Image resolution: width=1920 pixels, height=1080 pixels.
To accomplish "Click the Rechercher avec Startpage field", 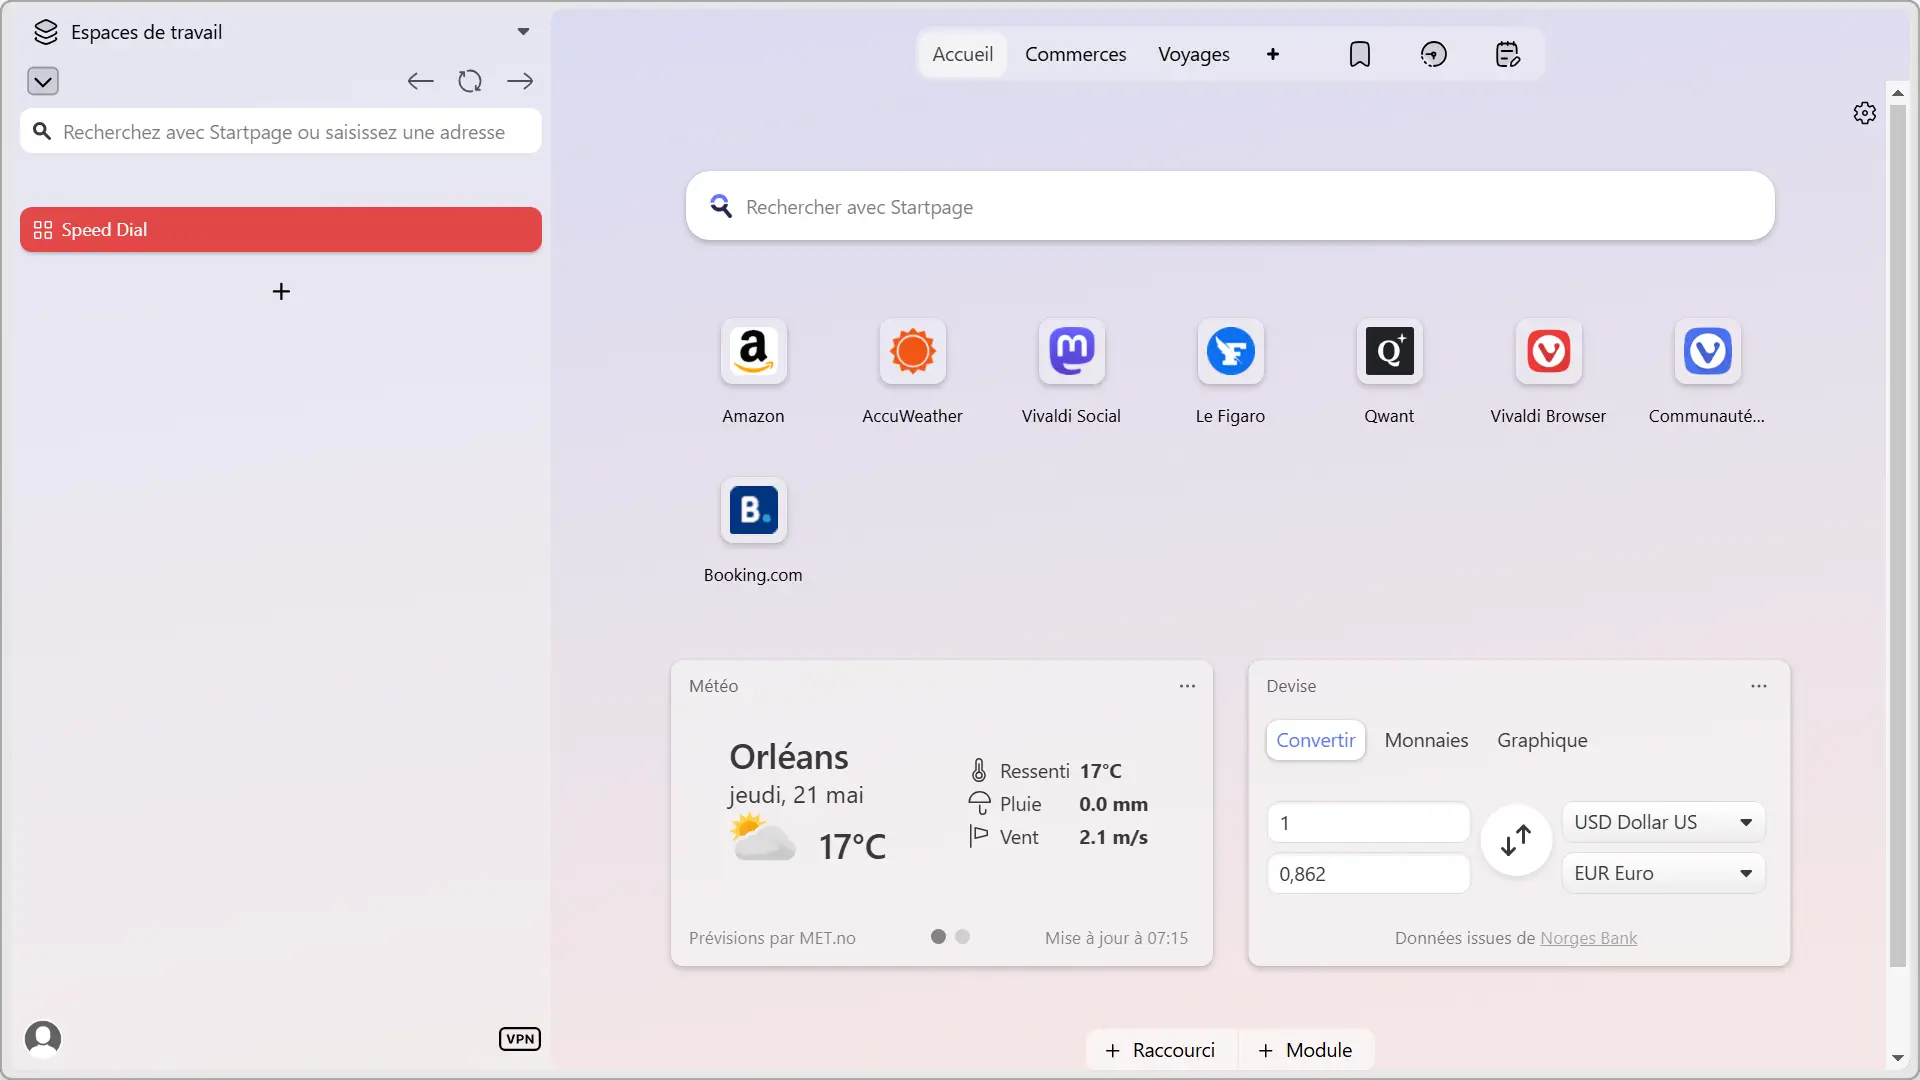I will point(1230,206).
